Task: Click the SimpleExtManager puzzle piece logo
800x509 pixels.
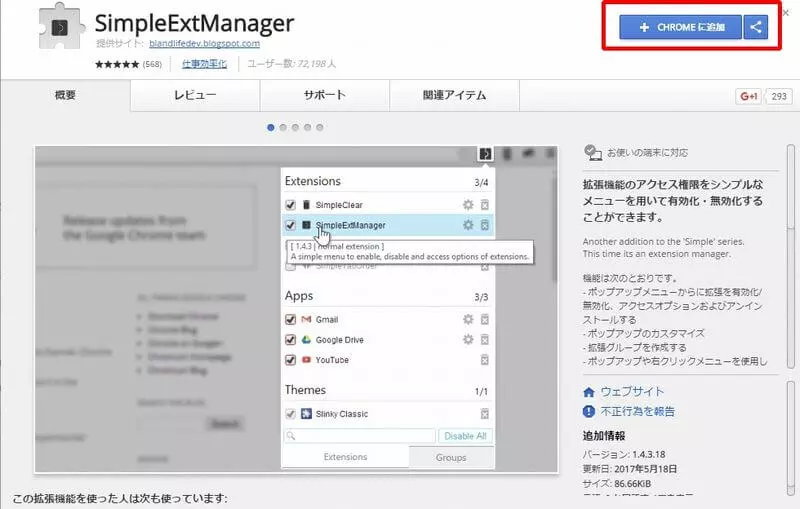Action: click(60, 27)
